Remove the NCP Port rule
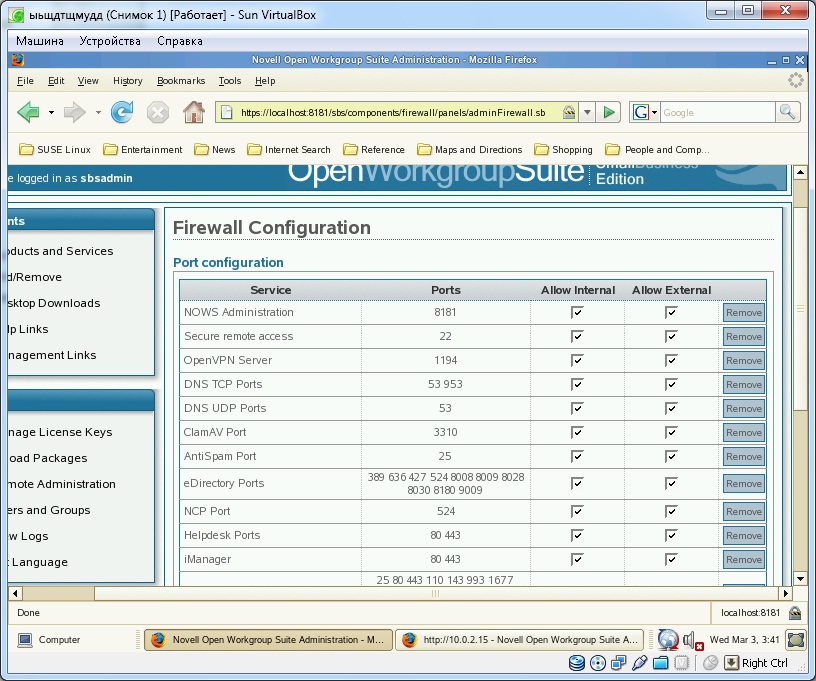The height and width of the screenshot is (681, 816). [x=744, y=511]
